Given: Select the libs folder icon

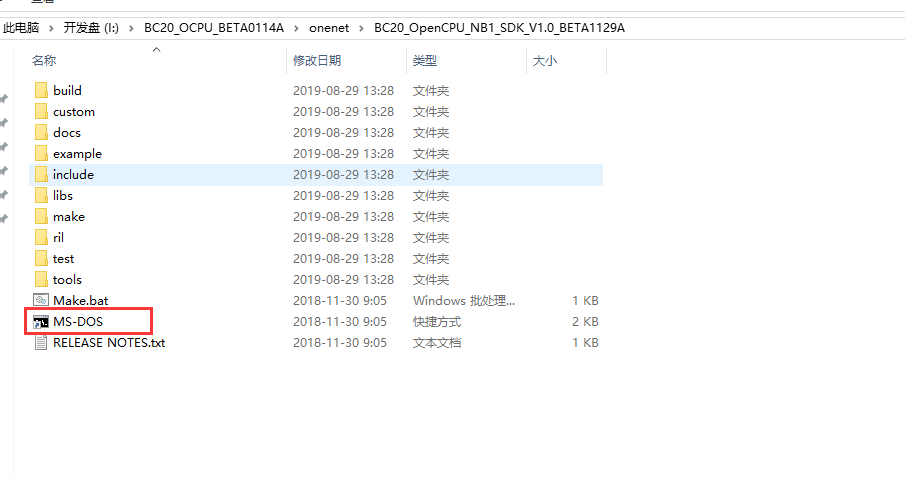Looking at the screenshot, I should [x=41, y=195].
